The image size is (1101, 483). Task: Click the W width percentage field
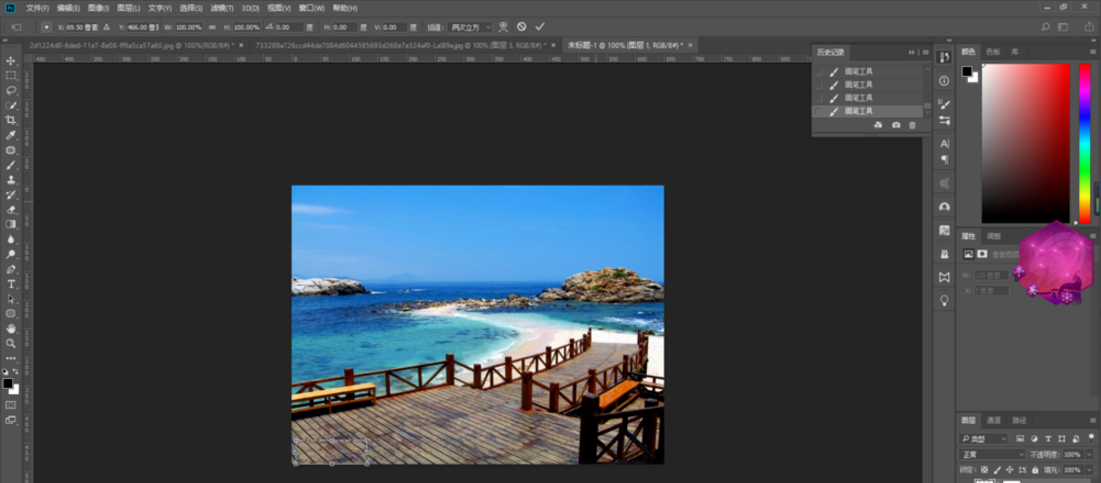tap(188, 27)
